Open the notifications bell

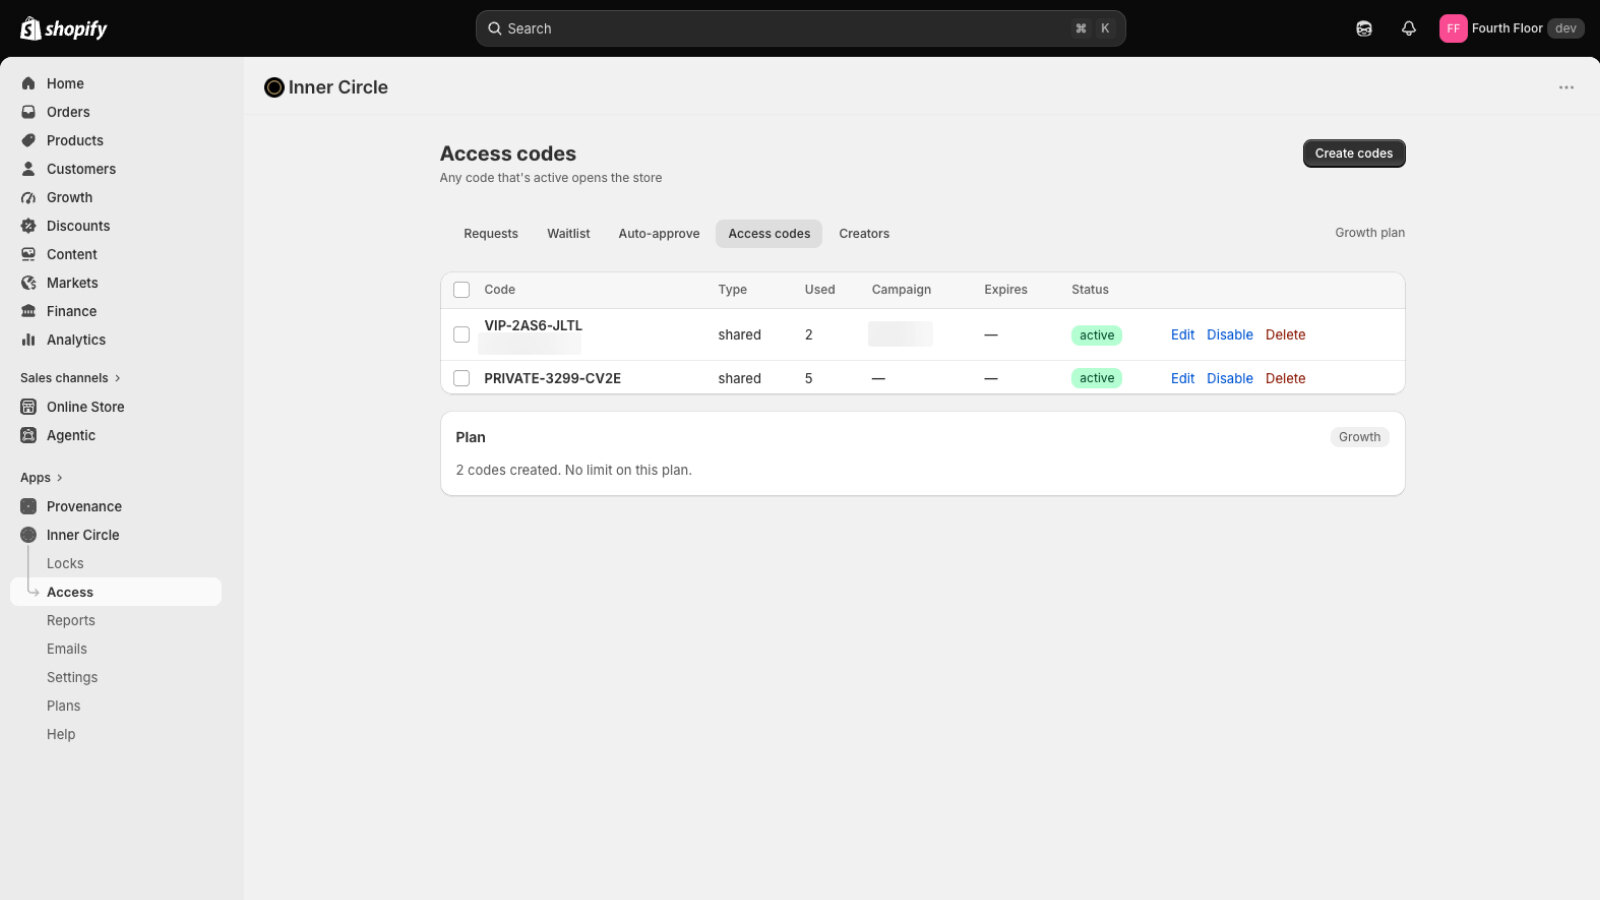click(1409, 28)
